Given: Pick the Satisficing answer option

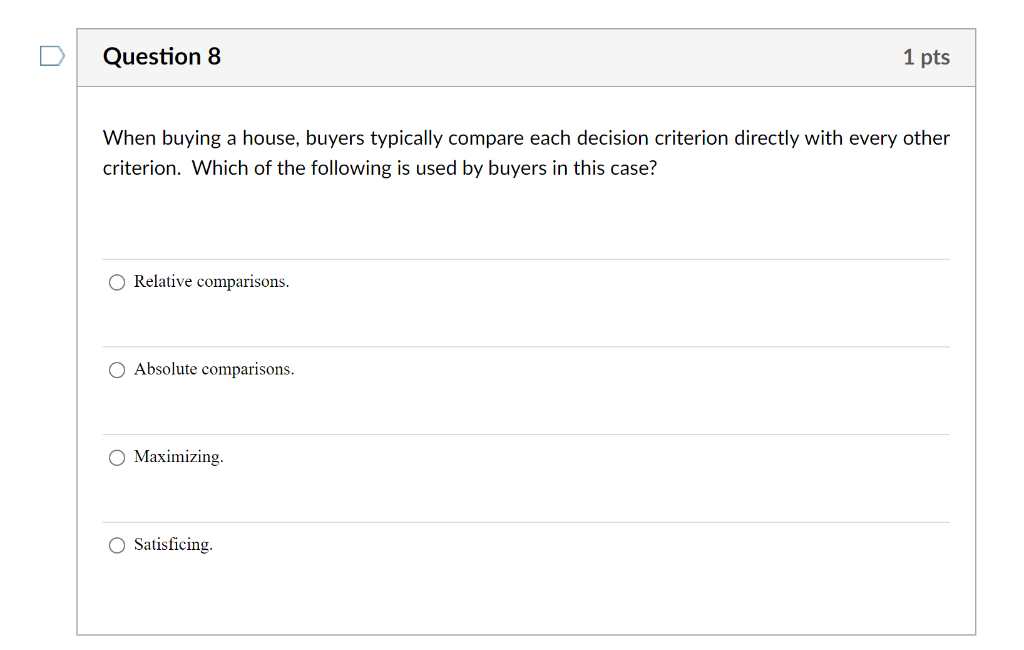Looking at the screenshot, I should pos(116,545).
